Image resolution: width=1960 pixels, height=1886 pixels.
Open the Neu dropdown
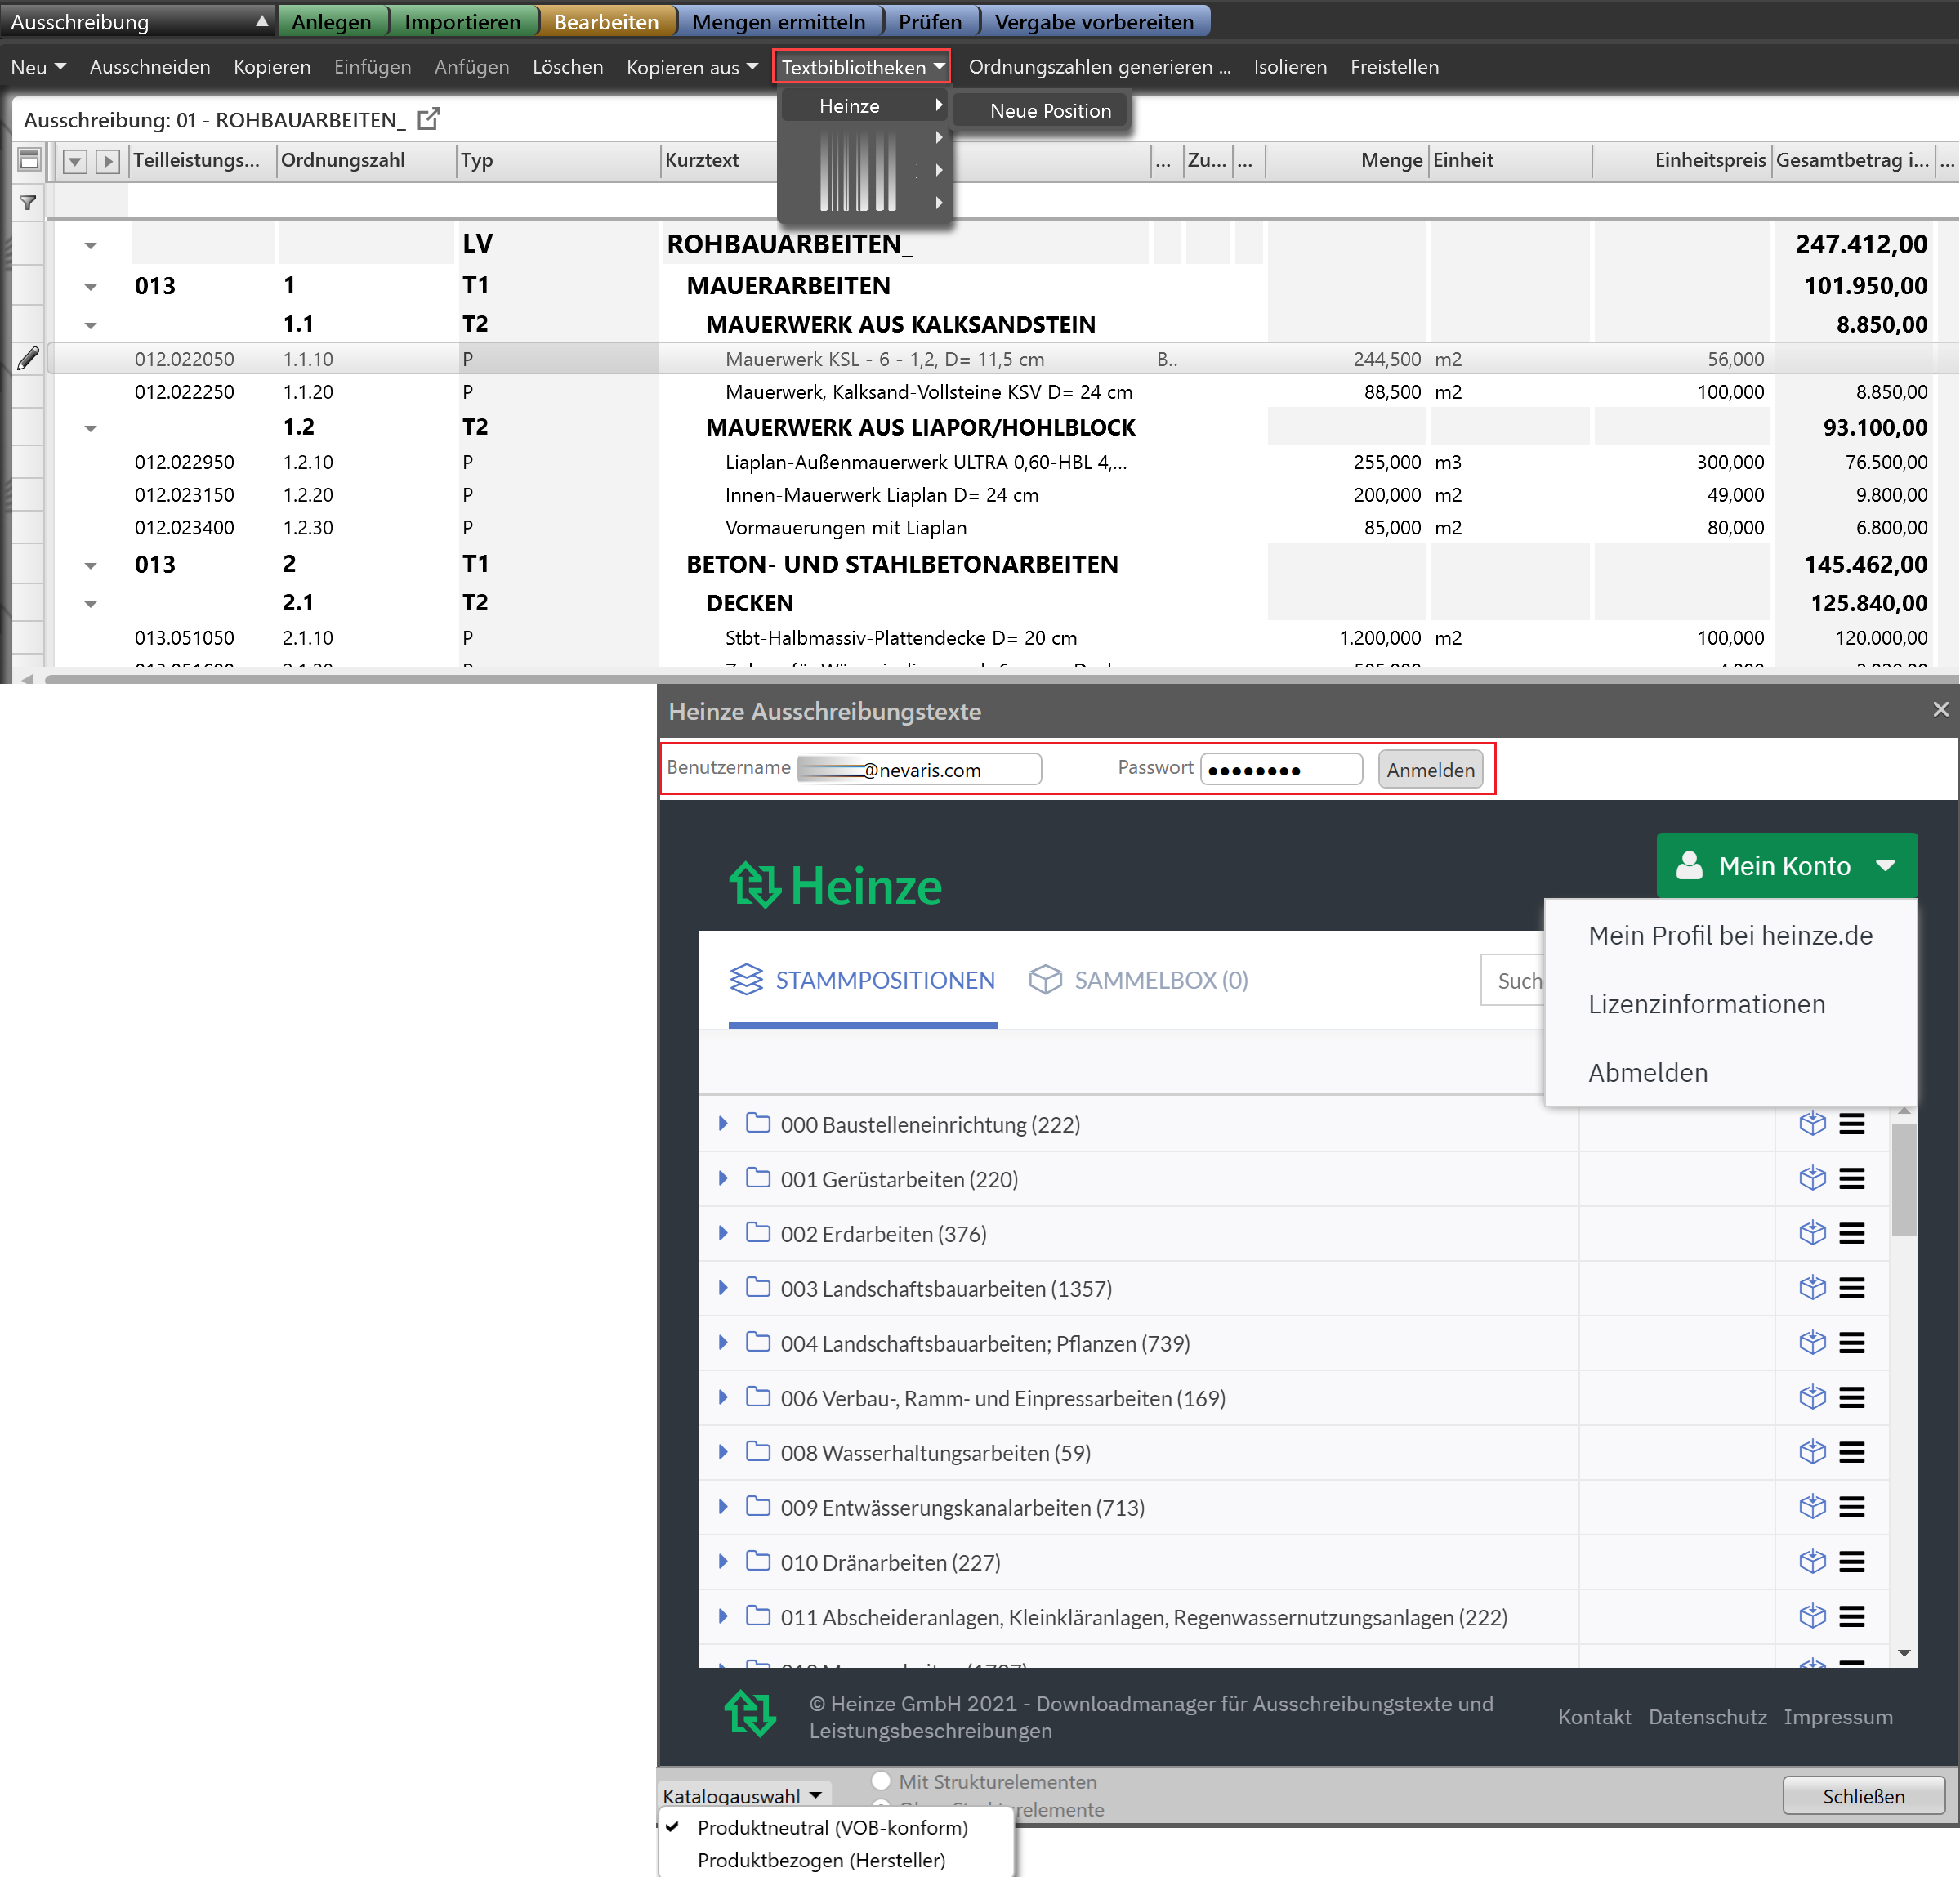[x=38, y=67]
